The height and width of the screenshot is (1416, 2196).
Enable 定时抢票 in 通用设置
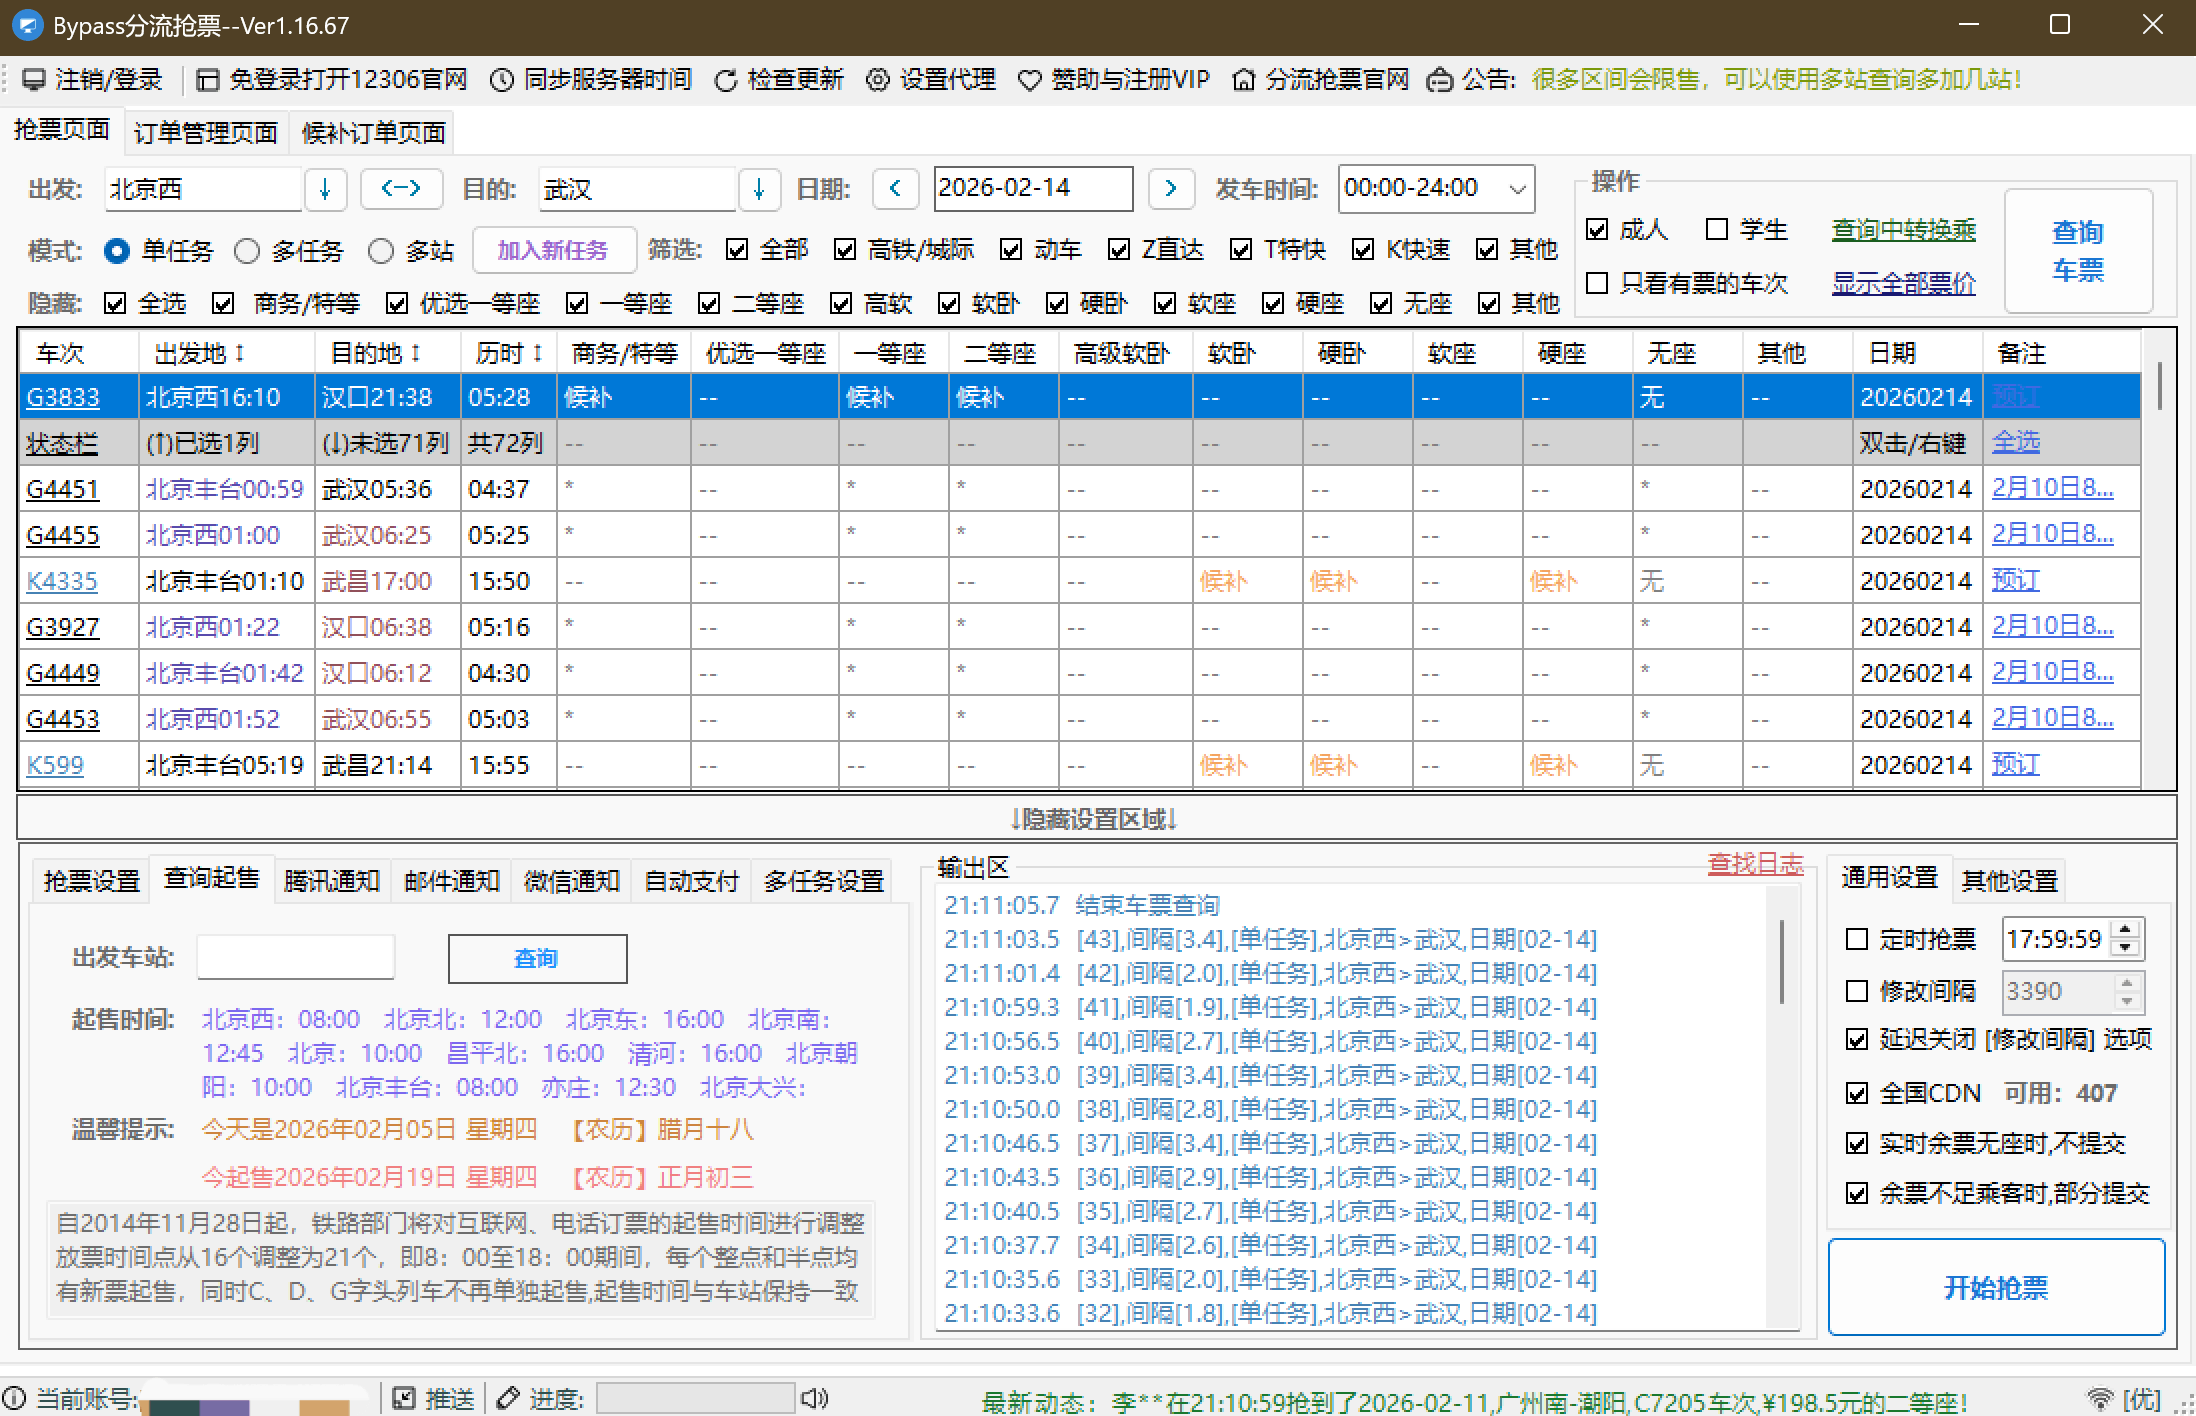1858,938
